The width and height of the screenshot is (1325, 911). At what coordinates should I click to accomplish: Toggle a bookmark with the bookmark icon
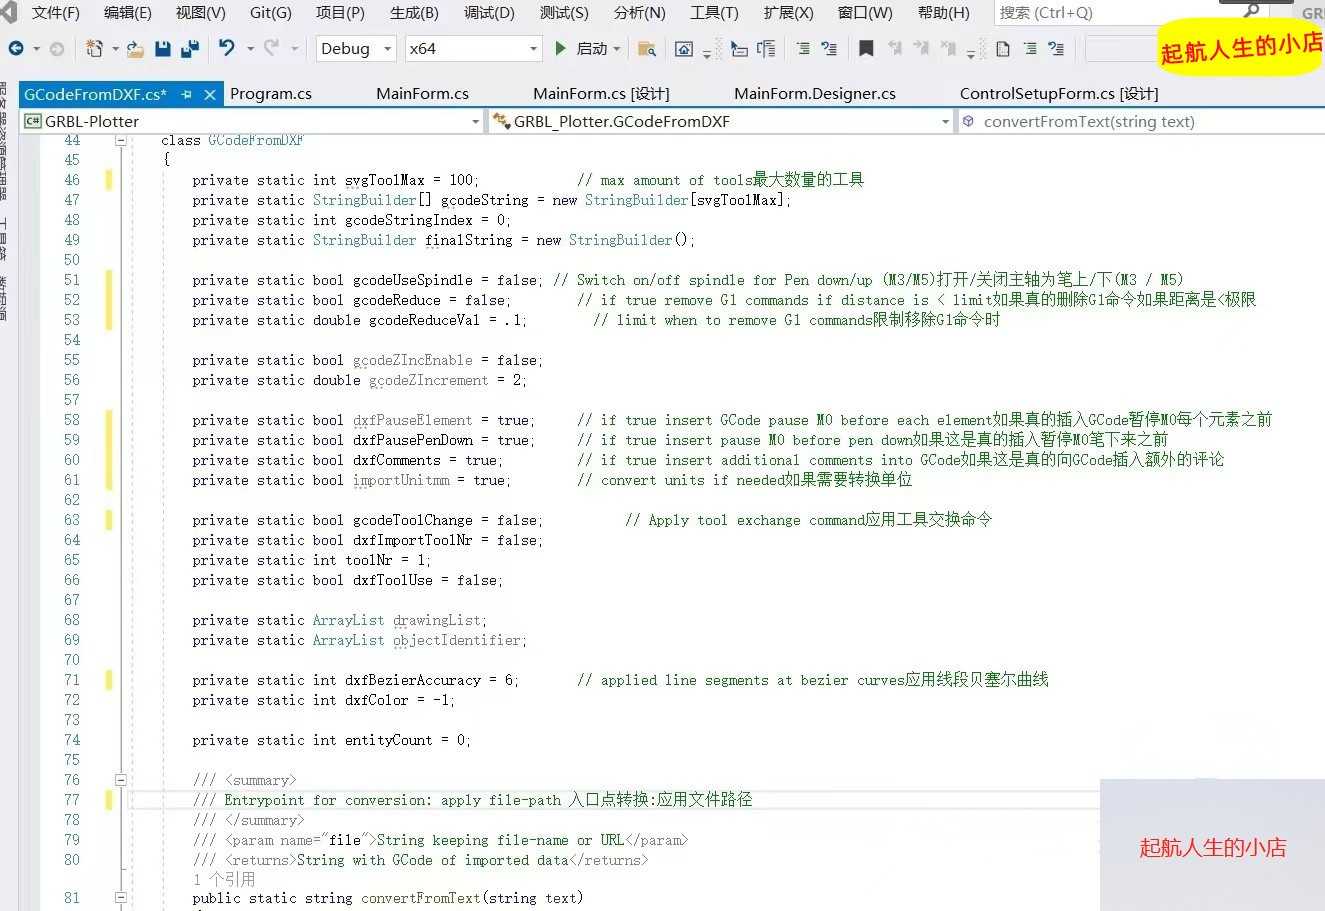click(x=866, y=48)
